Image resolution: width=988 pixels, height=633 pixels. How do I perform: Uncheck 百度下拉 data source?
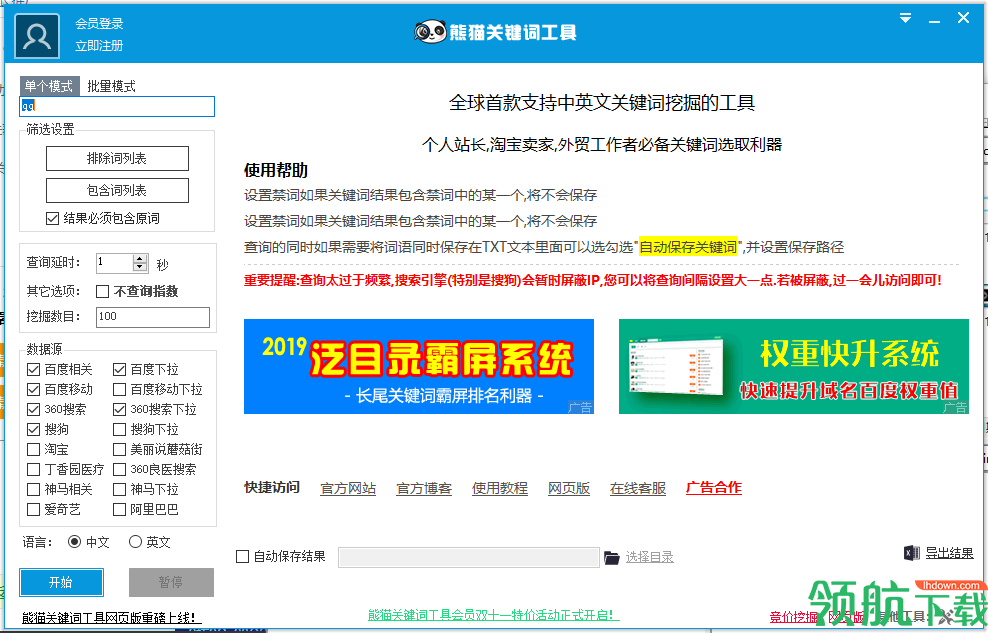pos(120,369)
